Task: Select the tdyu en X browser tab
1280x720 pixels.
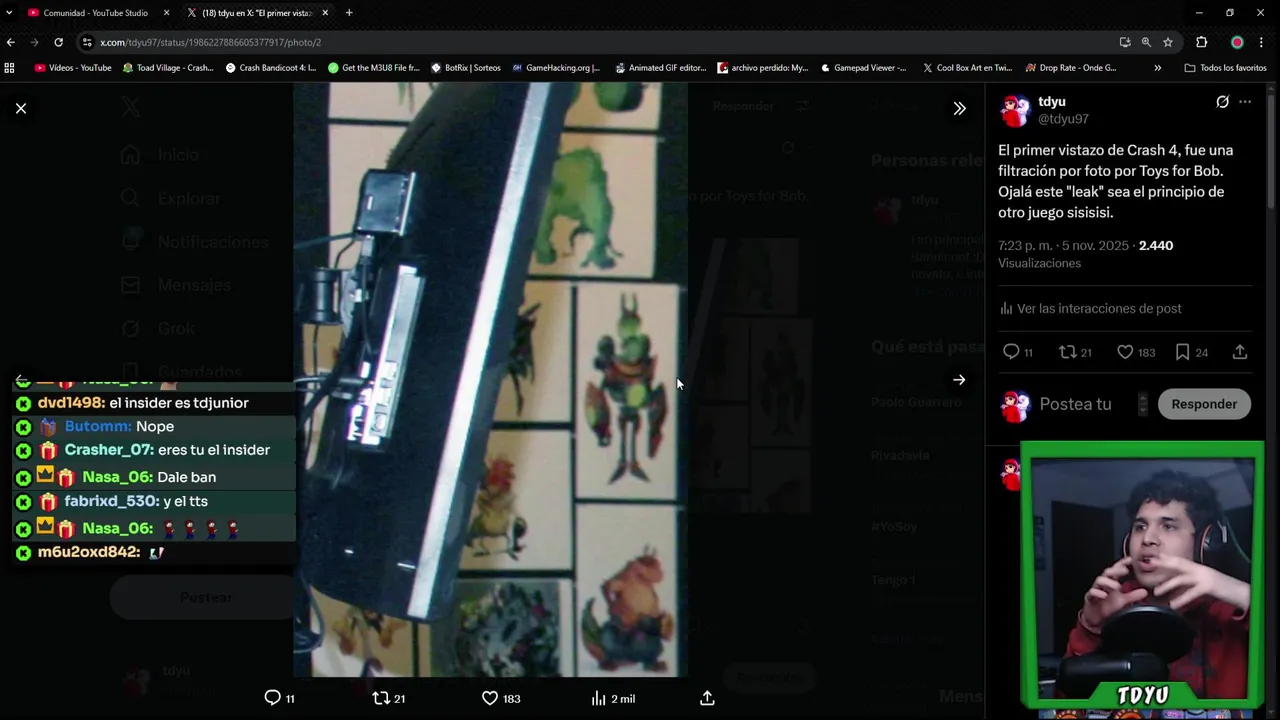Action: tap(256, 13)
